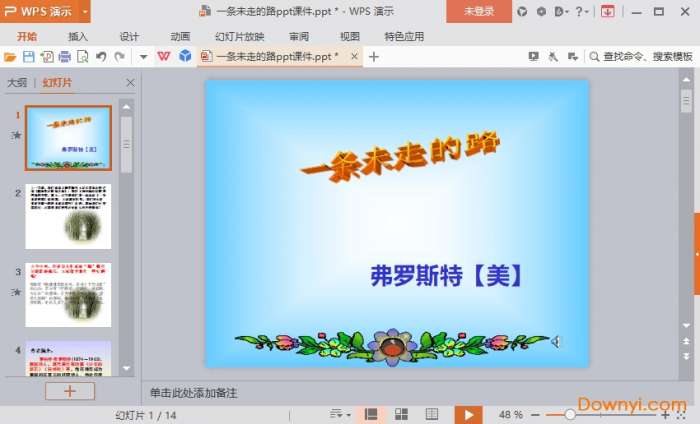Click the slideshow monitor icon near the search box
Screen dimensions: 700x424
pyautogui.click(x=533, y=56)
